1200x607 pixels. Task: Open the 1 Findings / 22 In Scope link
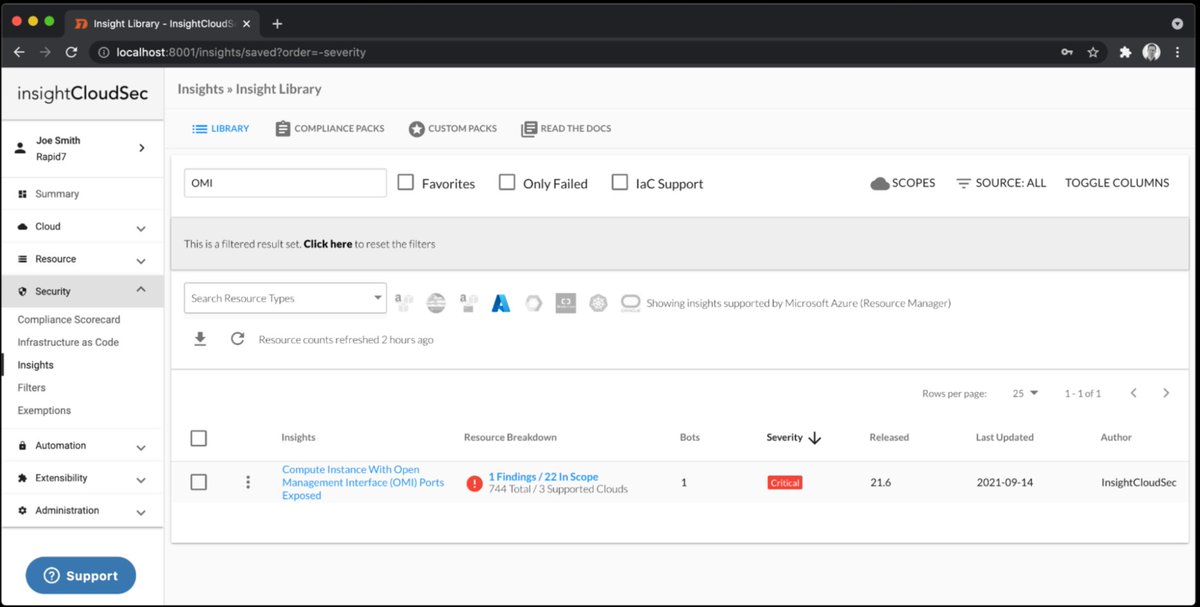(x=543, y=477)
